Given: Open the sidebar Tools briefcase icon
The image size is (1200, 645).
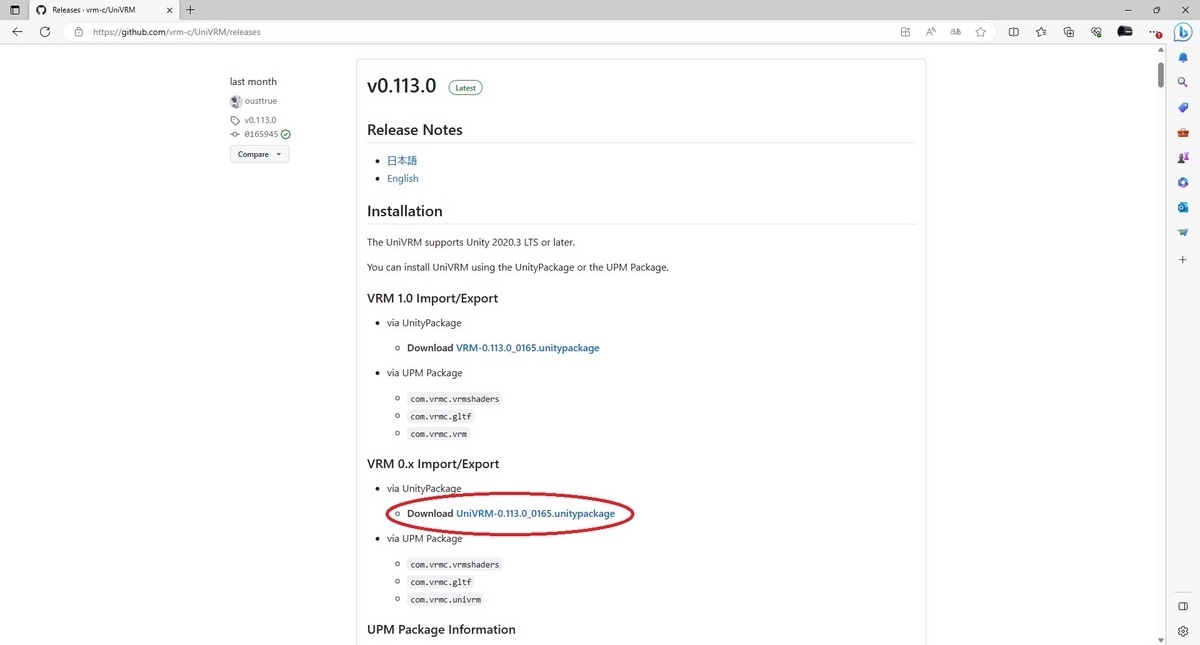Looking at the screenshot, I should click(1183, 132).
